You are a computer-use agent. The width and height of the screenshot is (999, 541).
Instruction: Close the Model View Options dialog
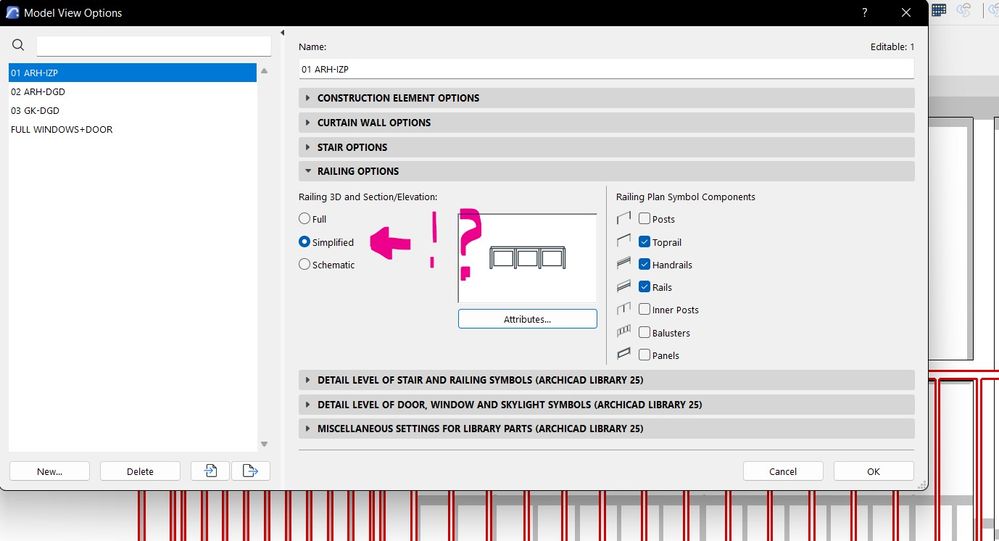[x=906, y=13]
